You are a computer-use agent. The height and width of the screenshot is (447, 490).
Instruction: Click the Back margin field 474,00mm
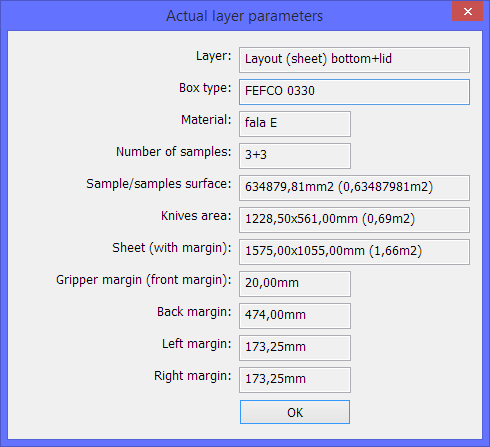(295, 316)
